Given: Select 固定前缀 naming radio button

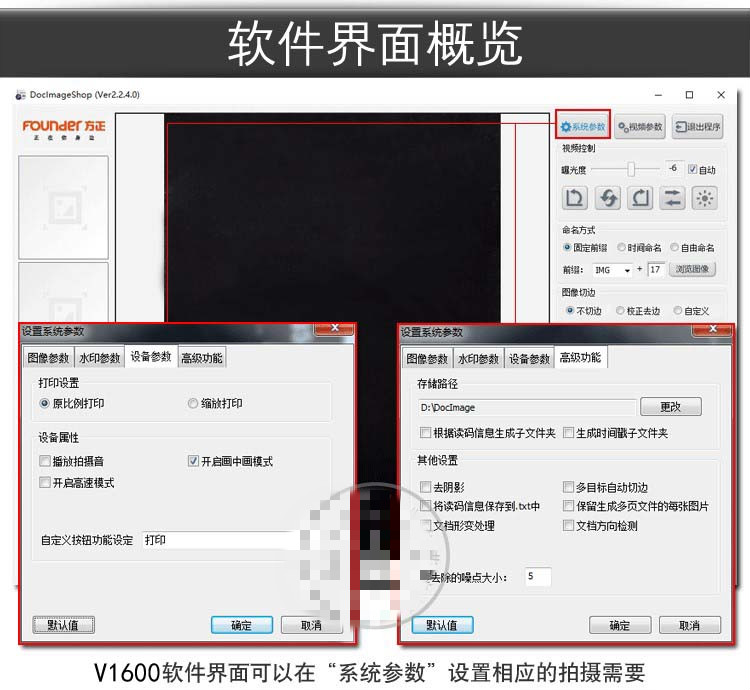Looking at the screenshot, I should [x=567, y=247].
